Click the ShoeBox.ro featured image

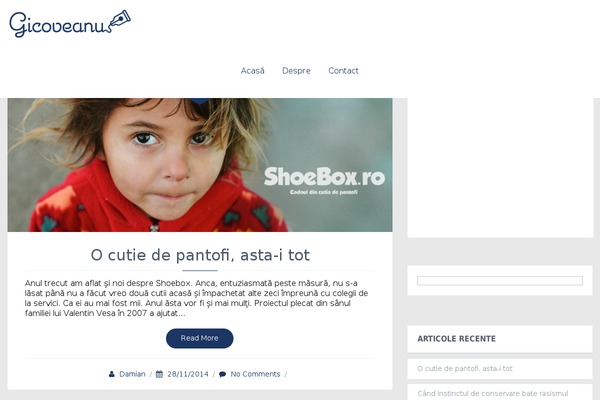pyautogui.click(x=200, y=165)
